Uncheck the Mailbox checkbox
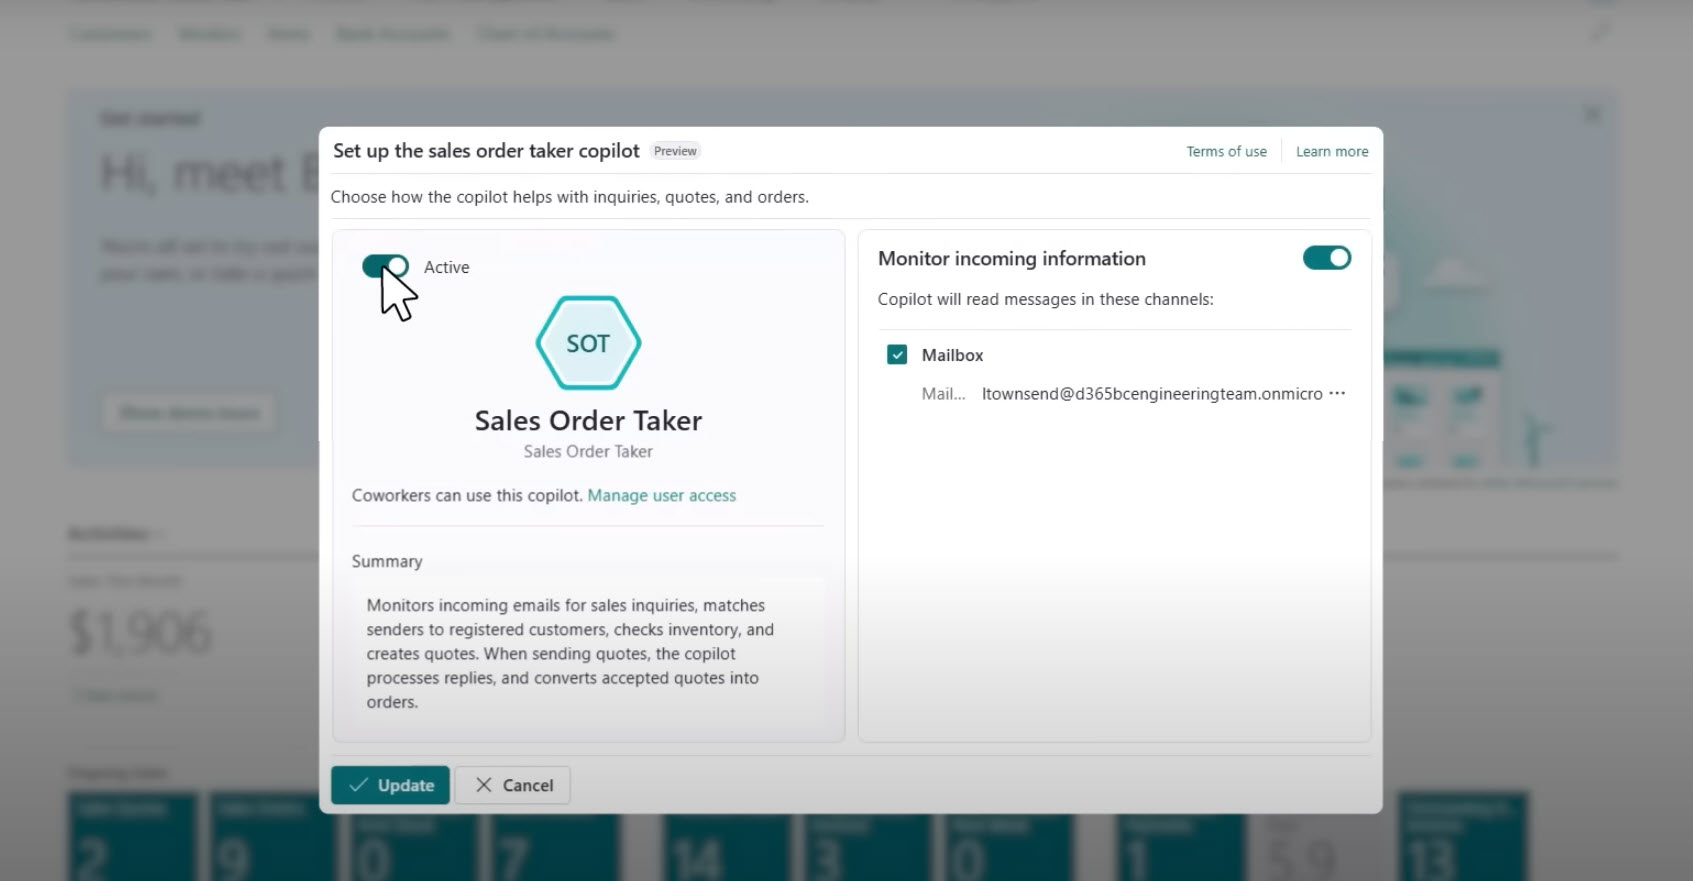Screen dimensions: 1693x881 pyautogui.click(x=897, y=355)
